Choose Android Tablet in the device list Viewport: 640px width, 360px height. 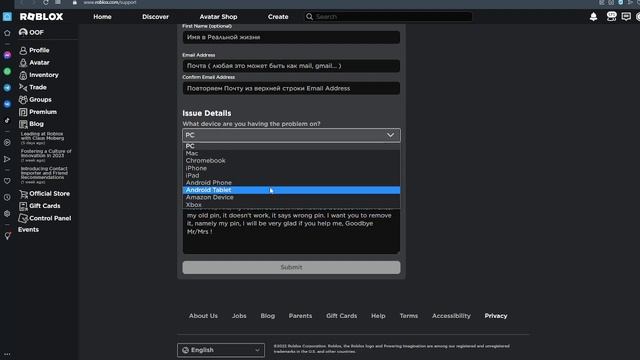tap(291, 190)
